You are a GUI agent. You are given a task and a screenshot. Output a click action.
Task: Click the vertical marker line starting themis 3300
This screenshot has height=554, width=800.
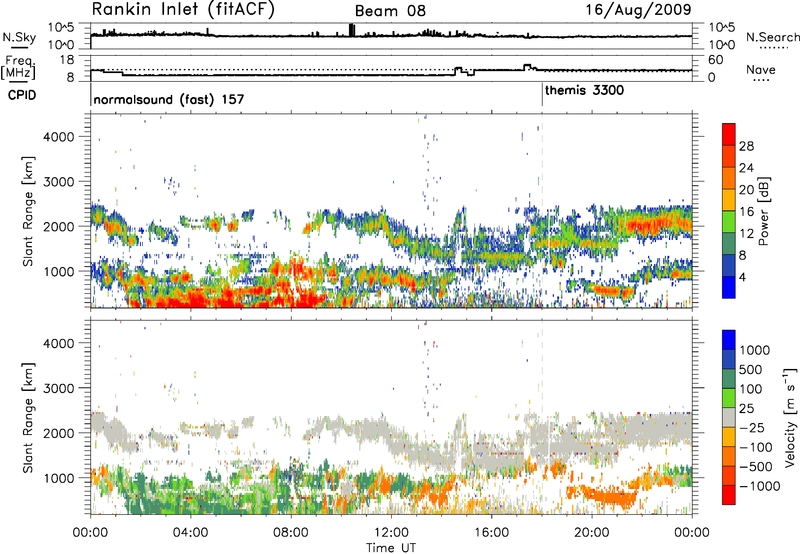click(x=542, y=95)
